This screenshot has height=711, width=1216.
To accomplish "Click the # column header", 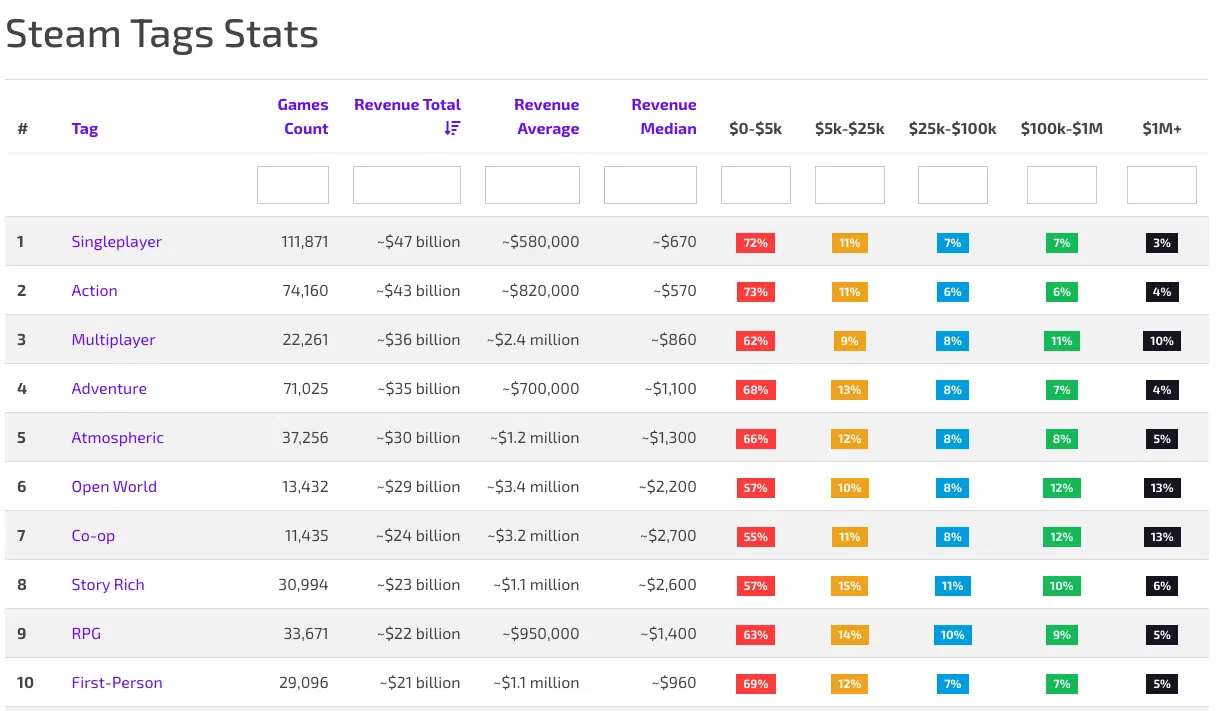I will coord(22,128).
